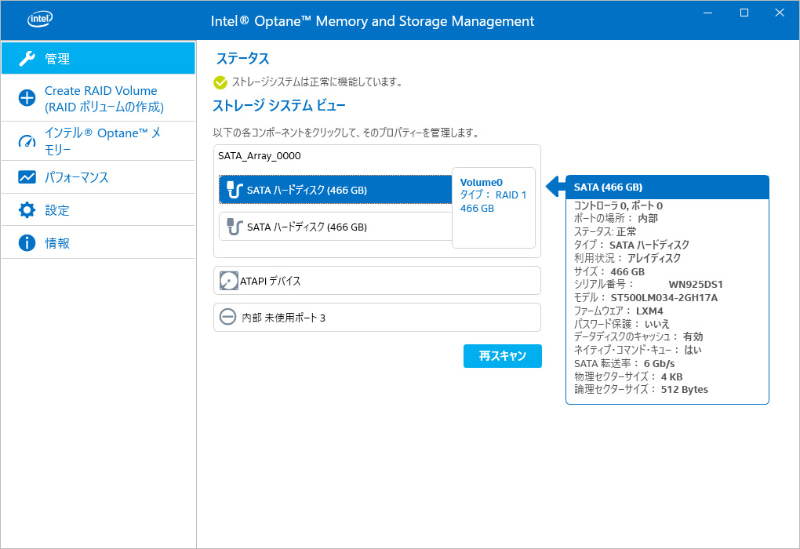
Task: Click the plus icon for Create RAID Volume
Action: pyautogui.click(x=27, y=98)
